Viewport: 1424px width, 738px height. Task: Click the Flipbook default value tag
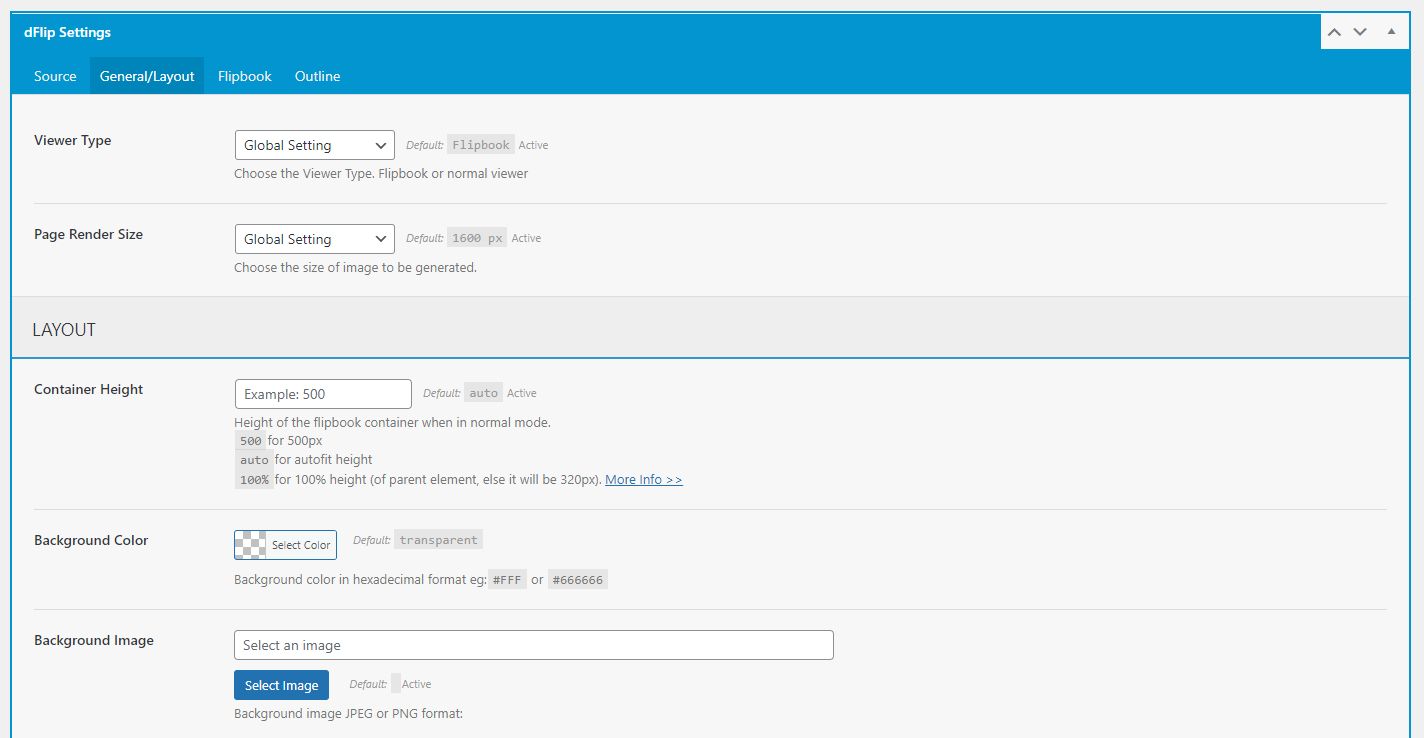(x=481, y=145)
